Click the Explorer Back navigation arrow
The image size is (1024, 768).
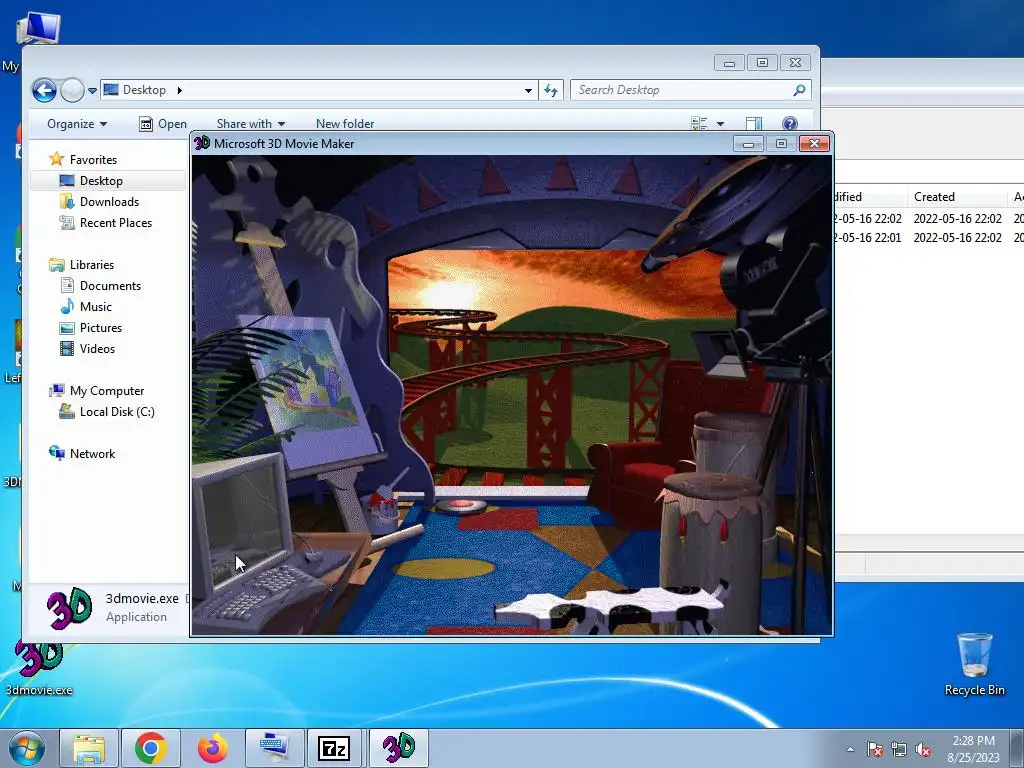(44, 90)
